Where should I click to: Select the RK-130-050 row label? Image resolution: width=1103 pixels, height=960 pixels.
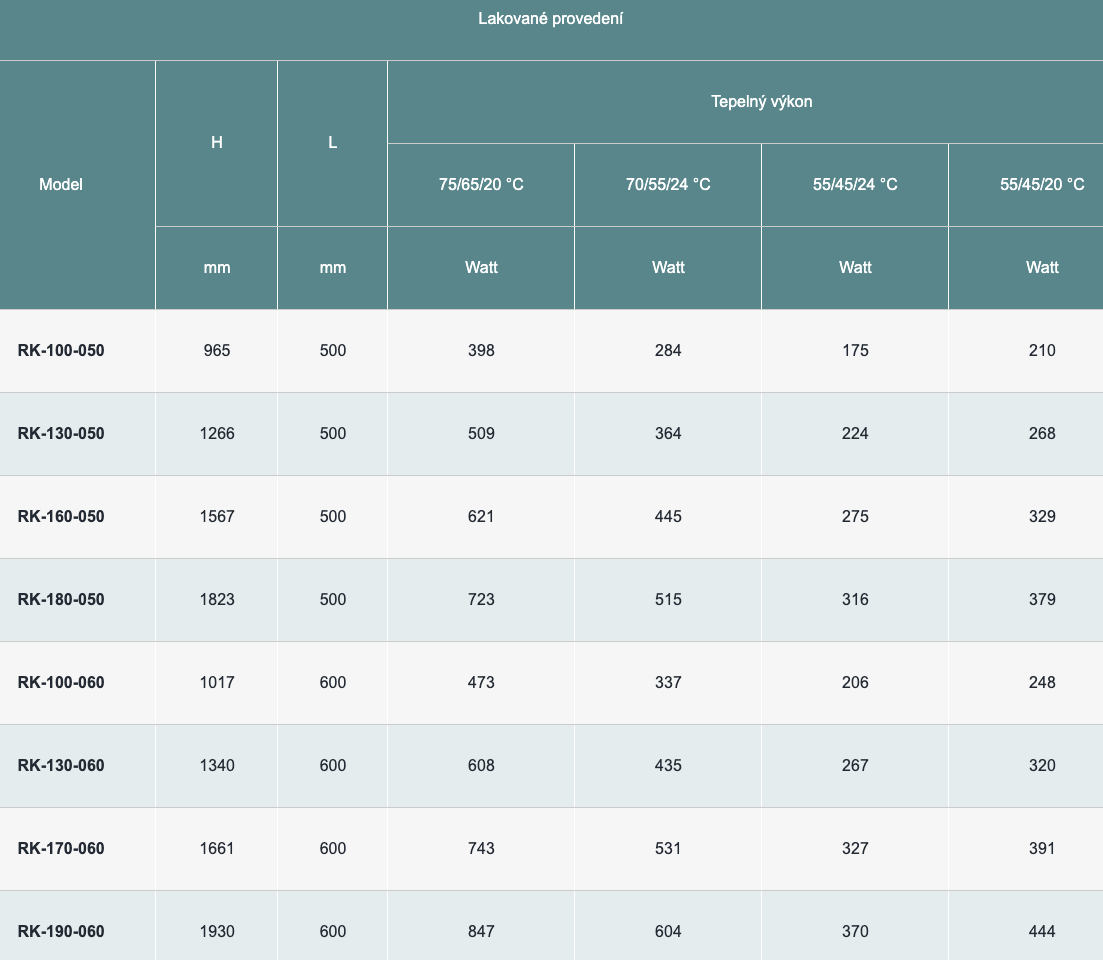point(61,433)
